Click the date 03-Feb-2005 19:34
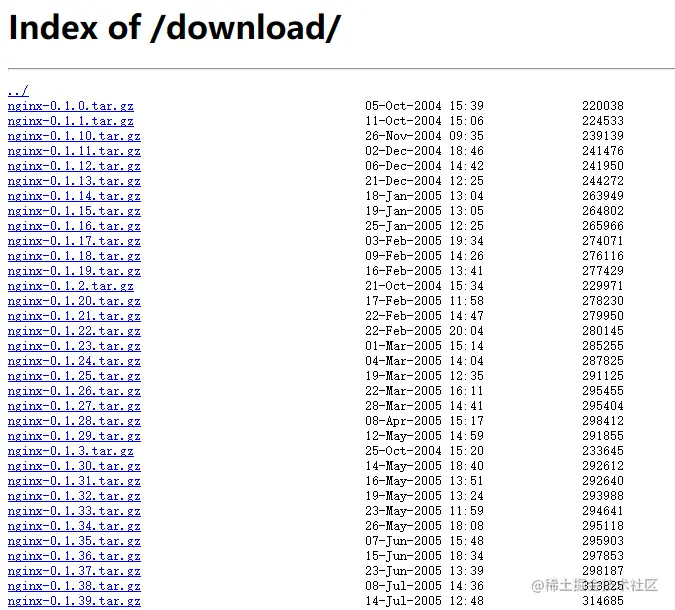 pos(424,241)
